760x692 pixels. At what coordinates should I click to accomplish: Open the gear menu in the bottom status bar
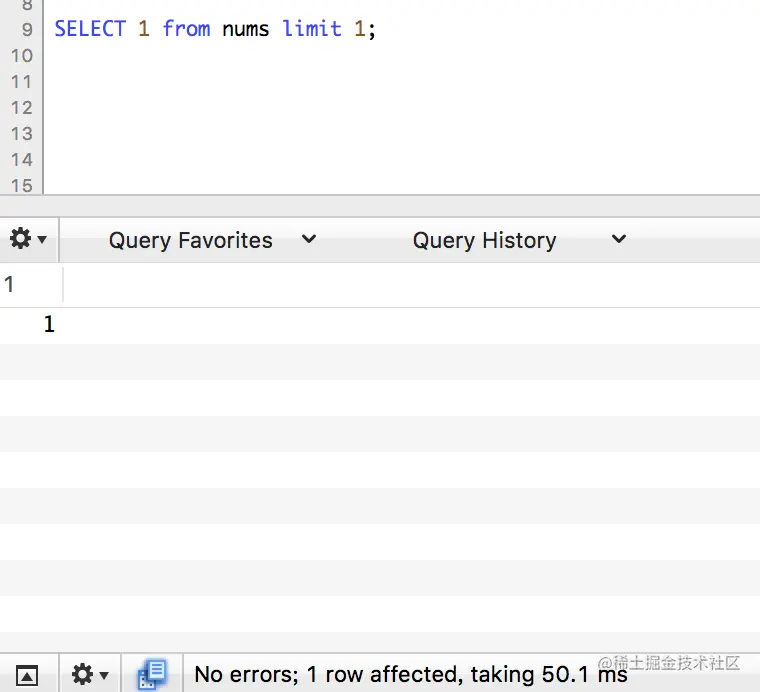(90, 674)
